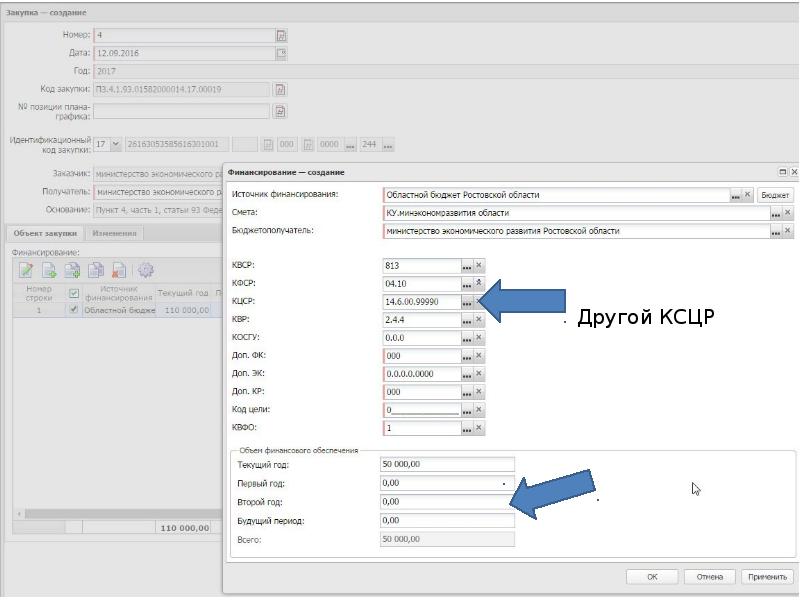Image resolution: width=800 pixels, height=600 pixels.
Task: Clear the КВСР field with the X icon
Action: tap(479, 265)
